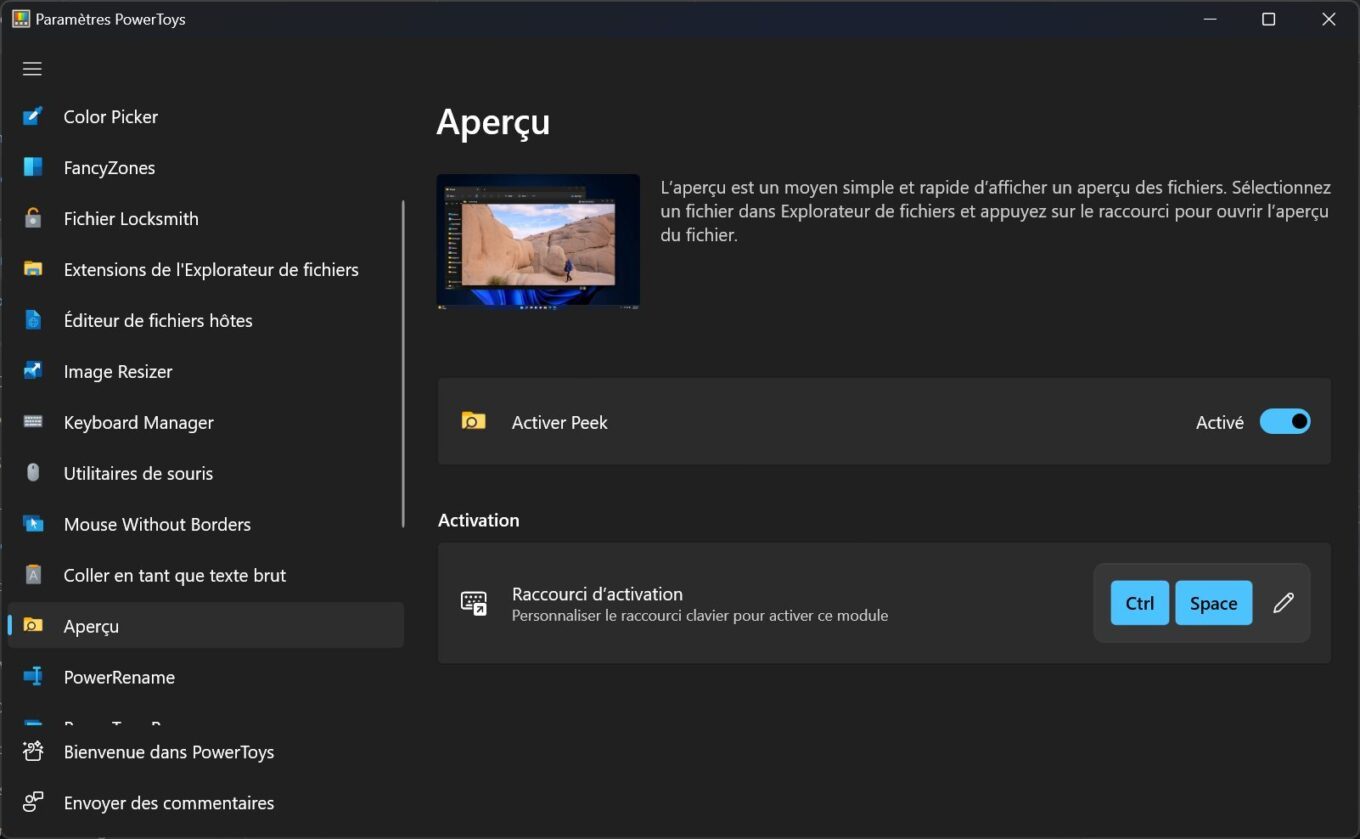Open Keyboard Manager settings

click(206, 423)
